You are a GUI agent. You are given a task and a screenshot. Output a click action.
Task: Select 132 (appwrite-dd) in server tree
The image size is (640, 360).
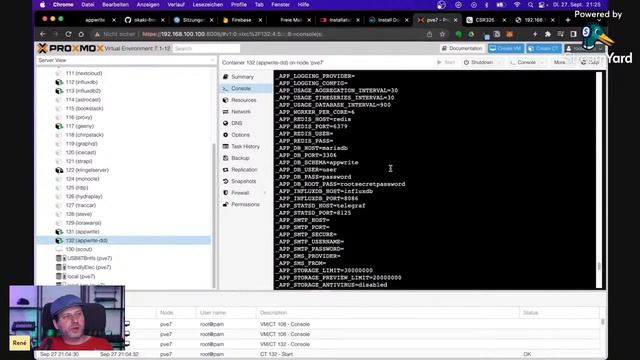124,240
